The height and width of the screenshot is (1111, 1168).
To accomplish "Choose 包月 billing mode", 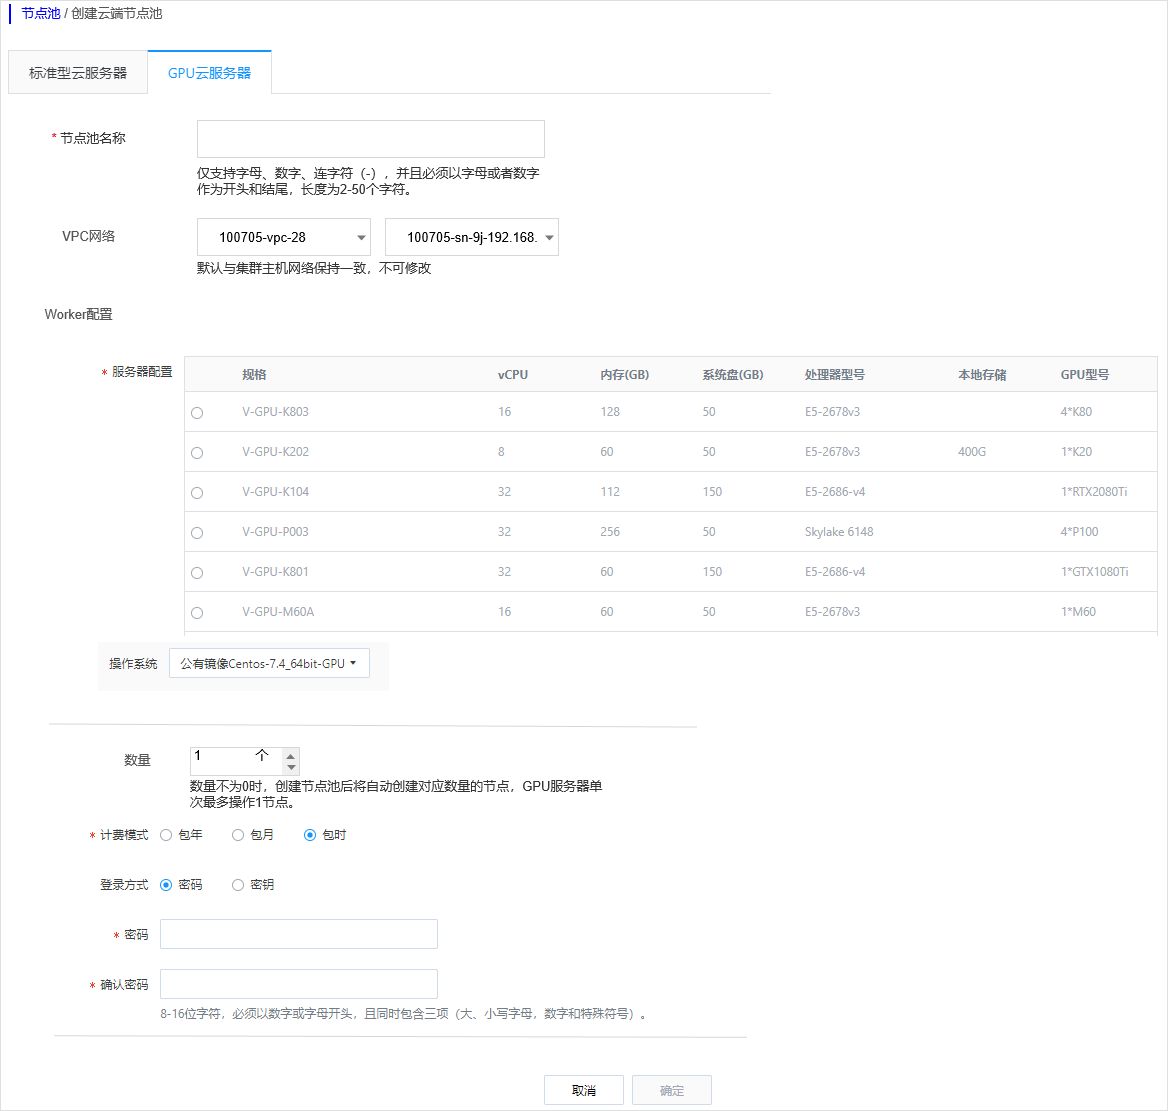I will pyautogui.click(x=237, y=834).
